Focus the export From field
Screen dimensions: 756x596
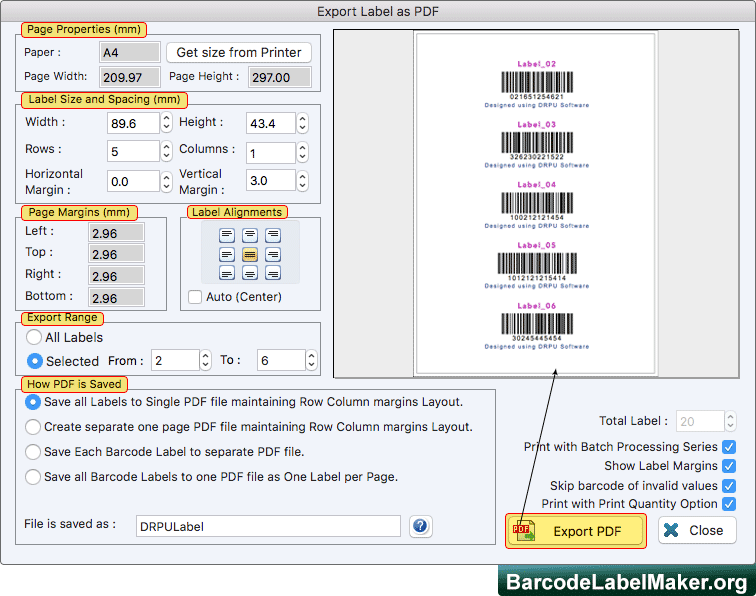(176, 360)
